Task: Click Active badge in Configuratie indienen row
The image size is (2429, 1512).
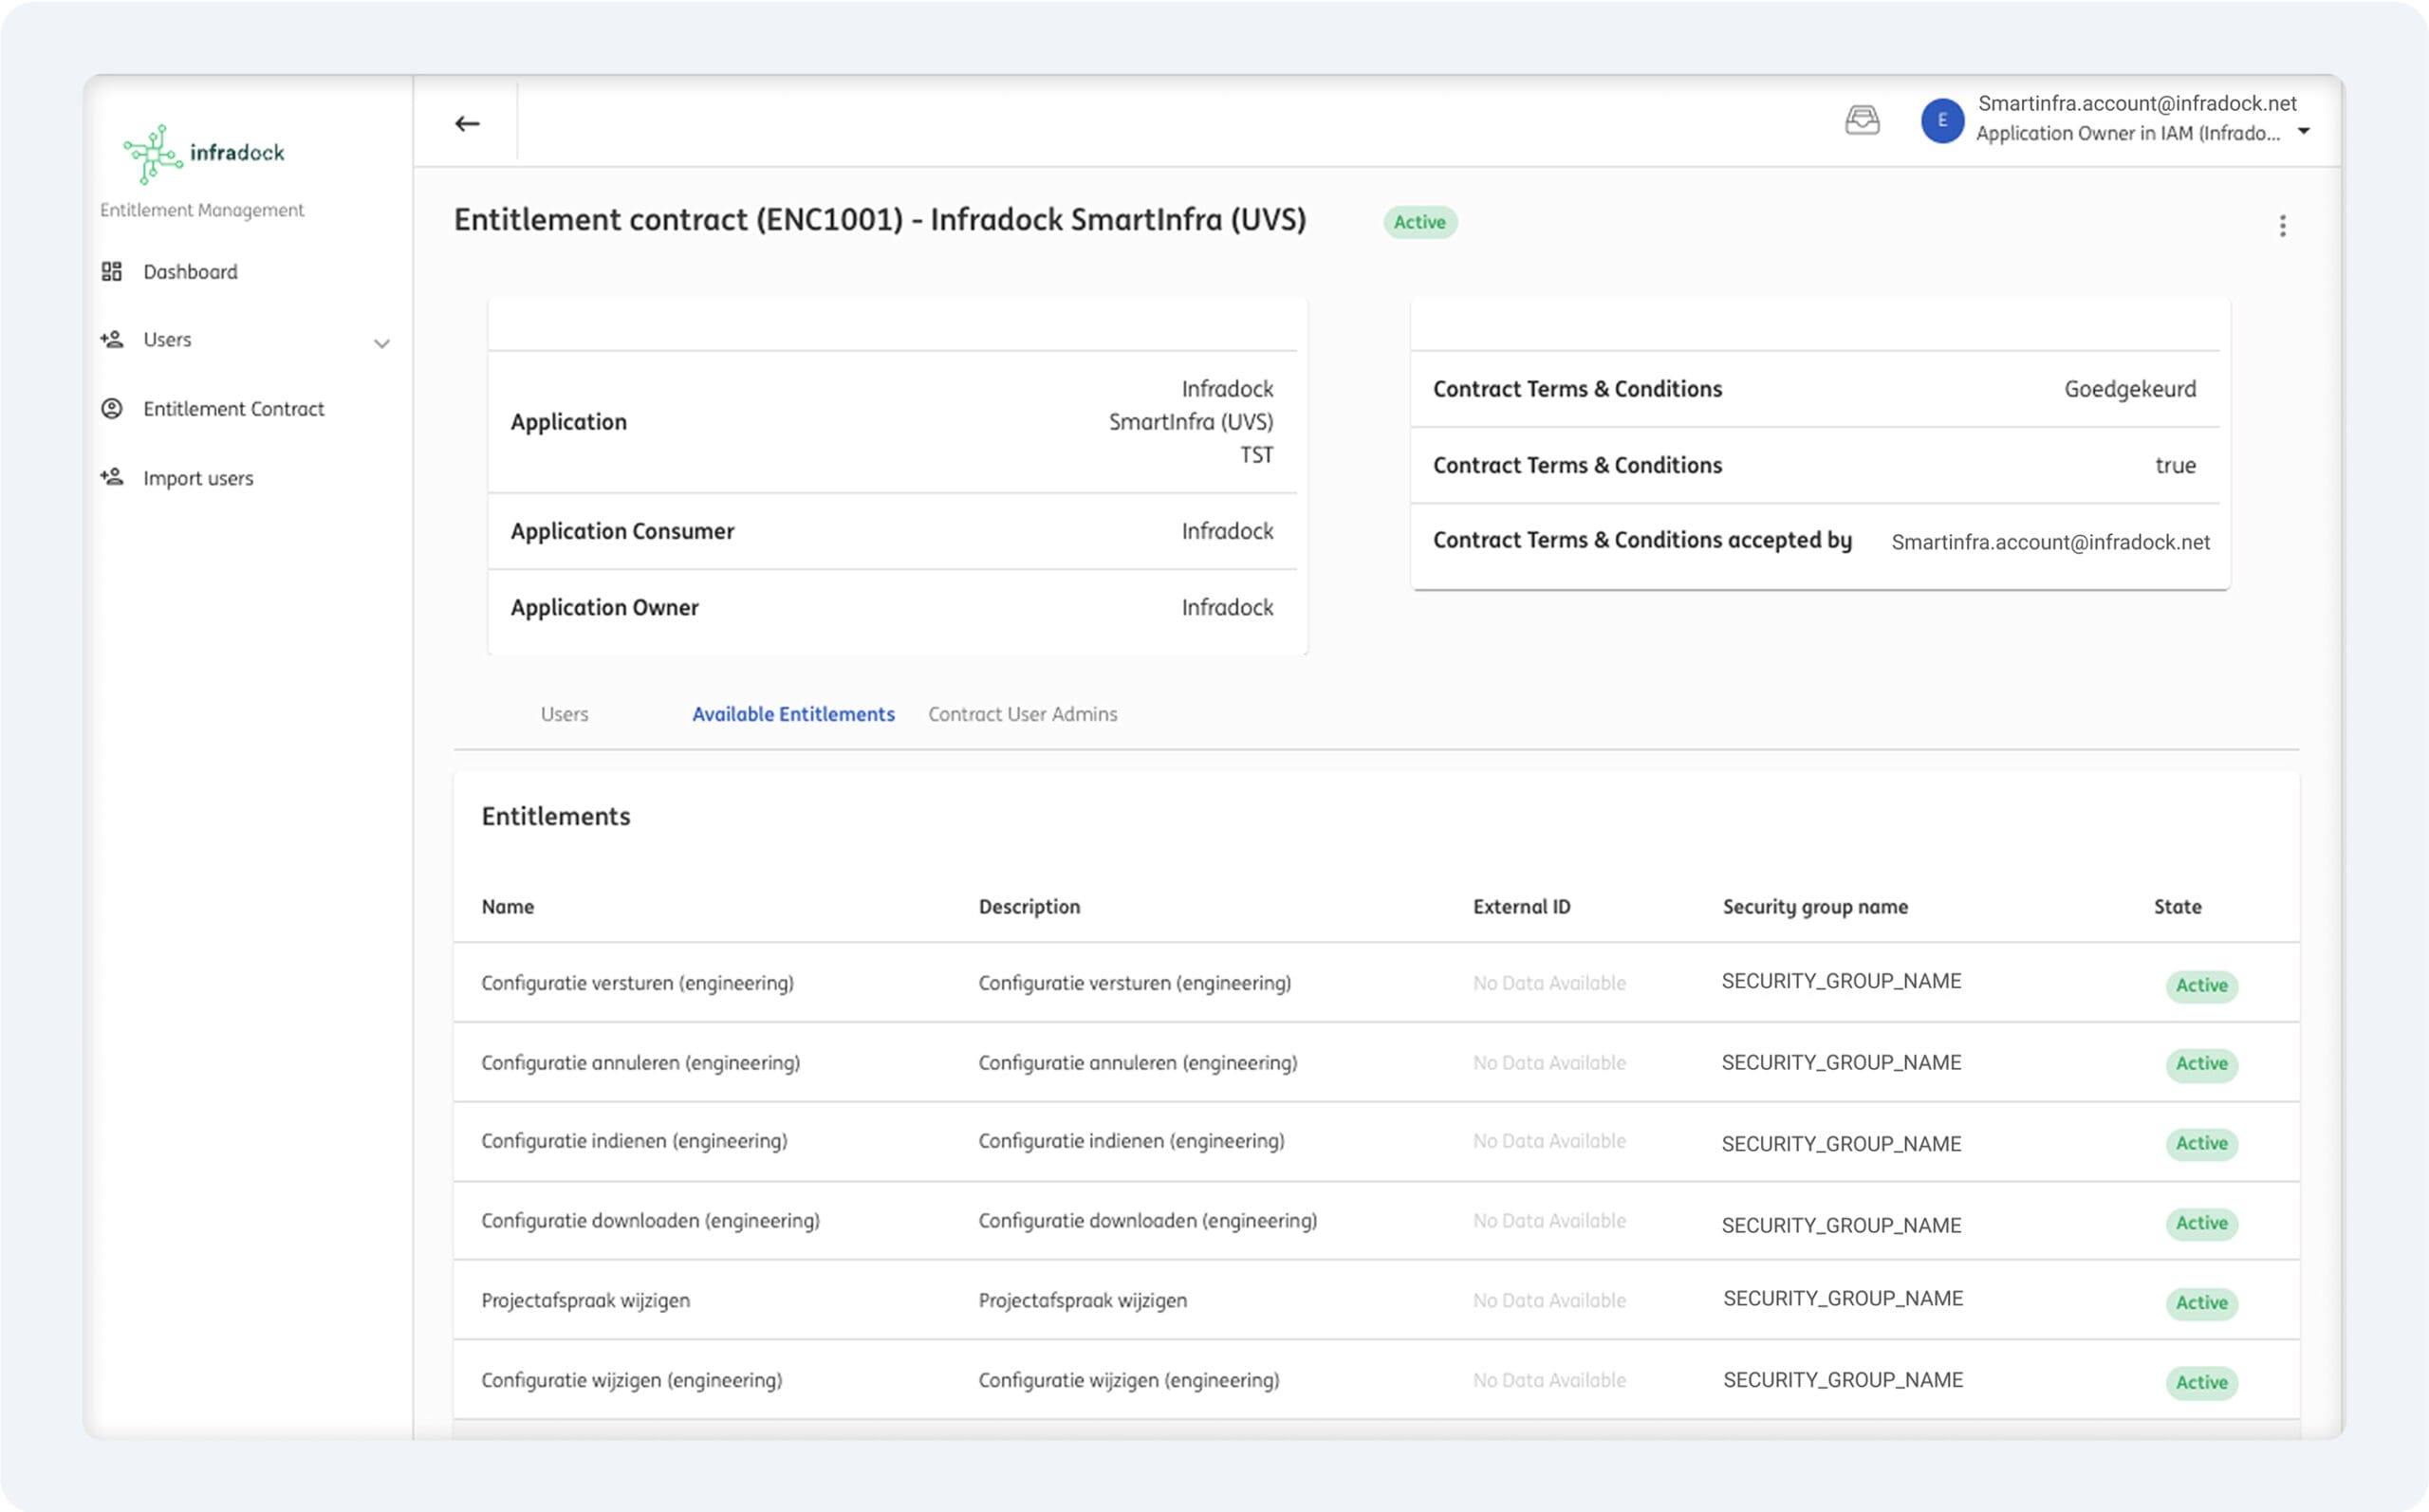Action: [2201, 1143]
